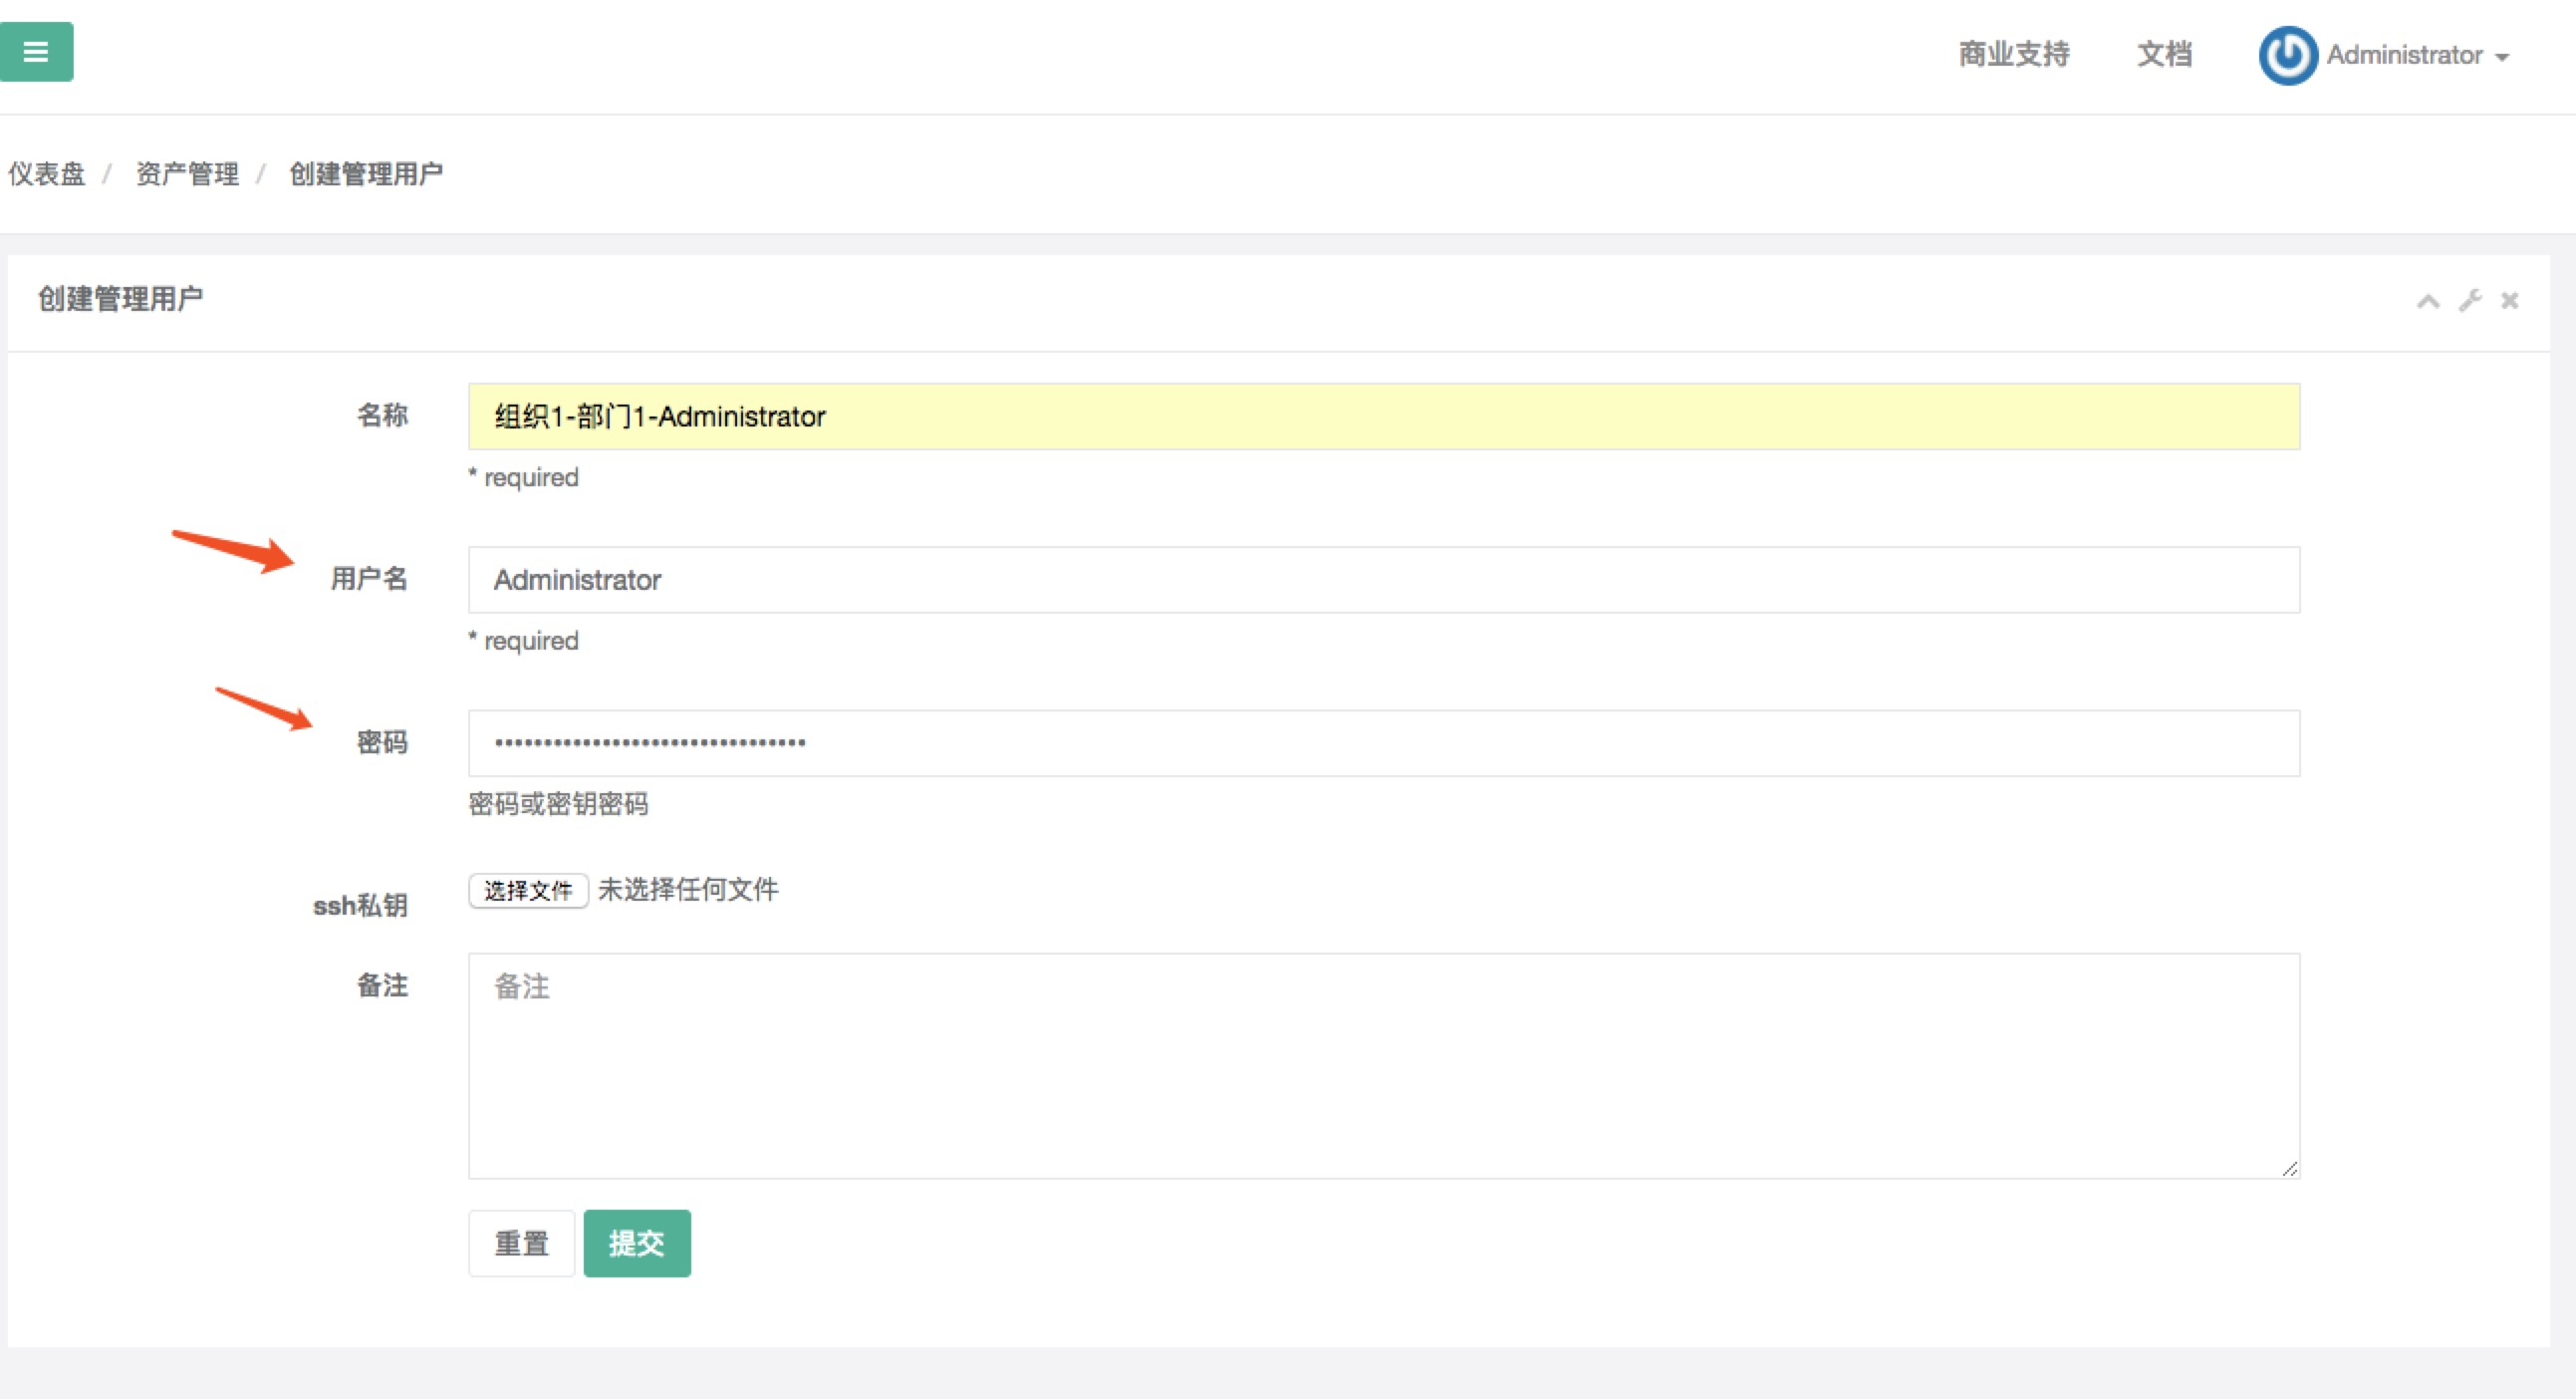Open the 商业支持 menu link

[x=2013, y=54]
